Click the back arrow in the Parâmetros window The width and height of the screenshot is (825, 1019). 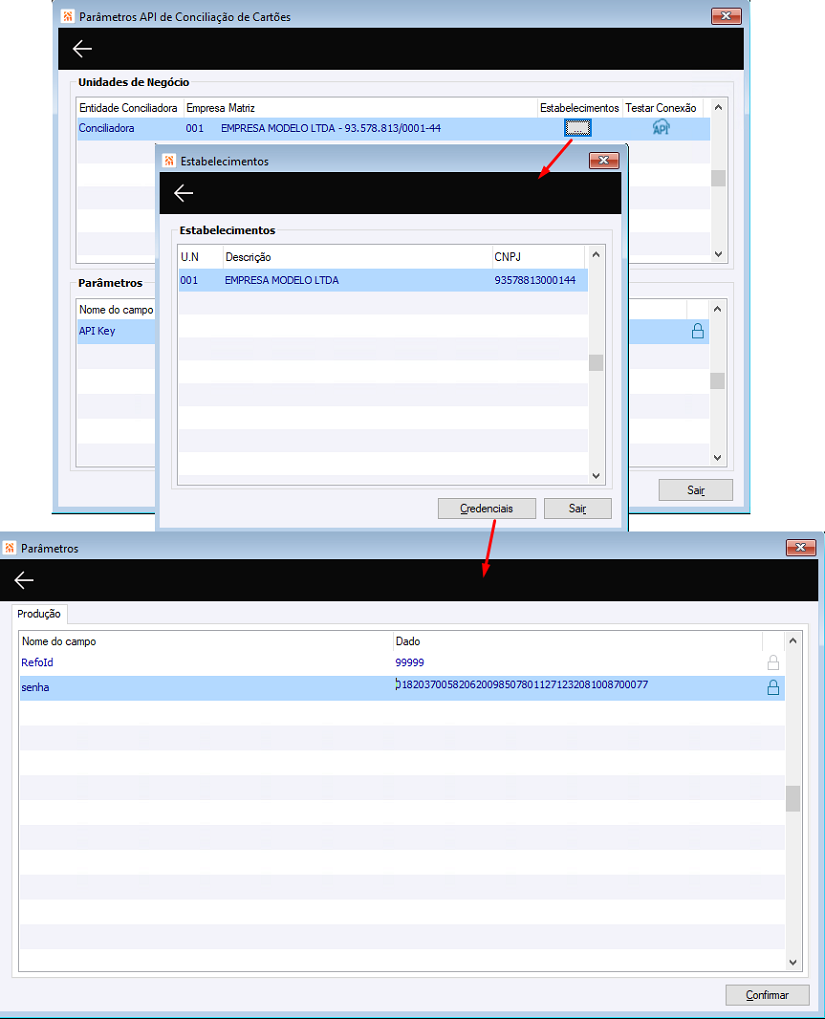pyautogui.click(x=24, y=580)
